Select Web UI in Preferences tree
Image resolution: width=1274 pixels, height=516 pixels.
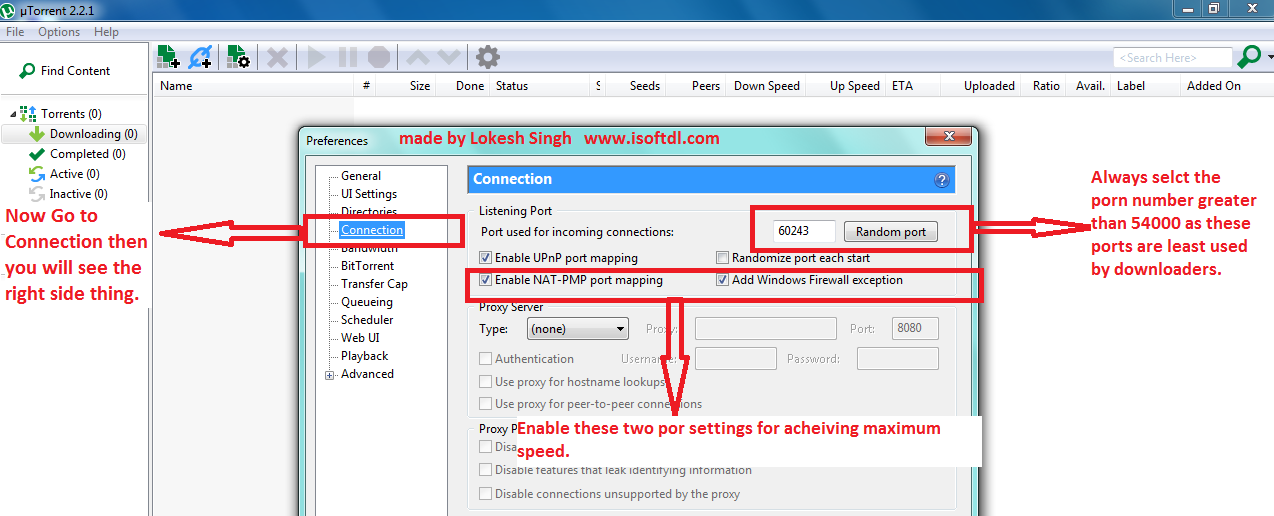[x=360, y=338]
